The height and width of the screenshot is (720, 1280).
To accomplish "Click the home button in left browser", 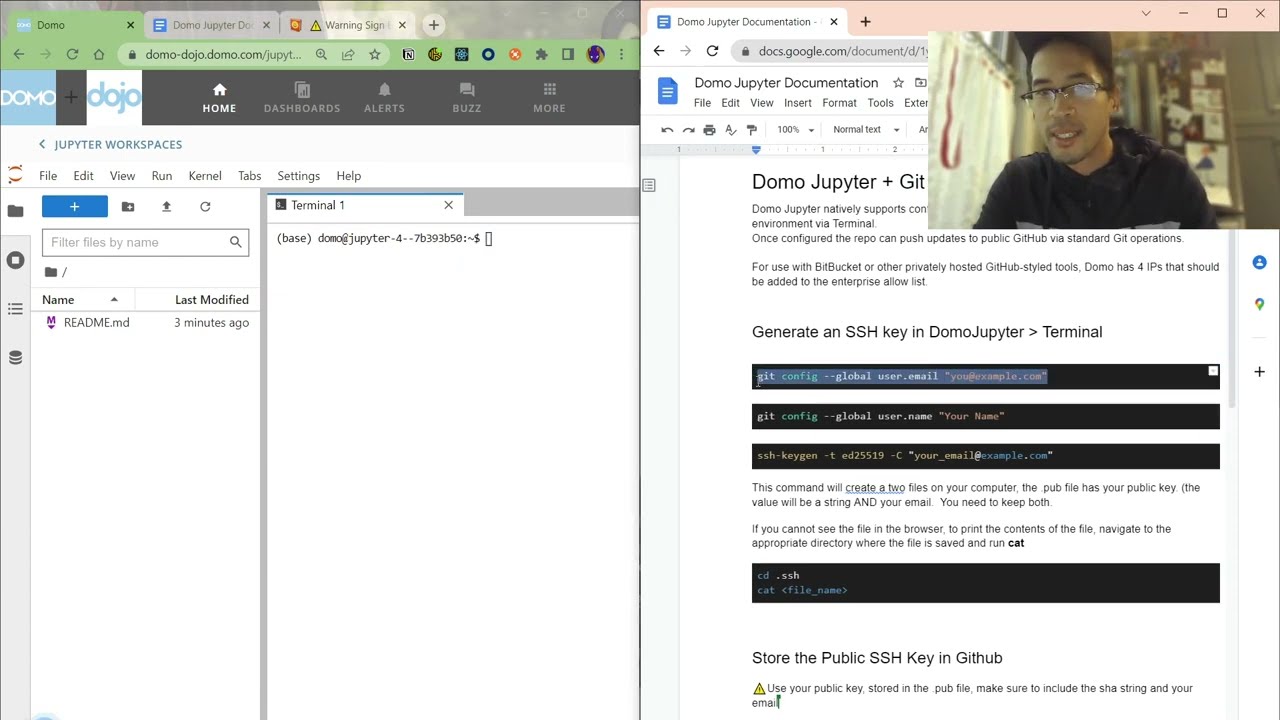I will (98, 55).
